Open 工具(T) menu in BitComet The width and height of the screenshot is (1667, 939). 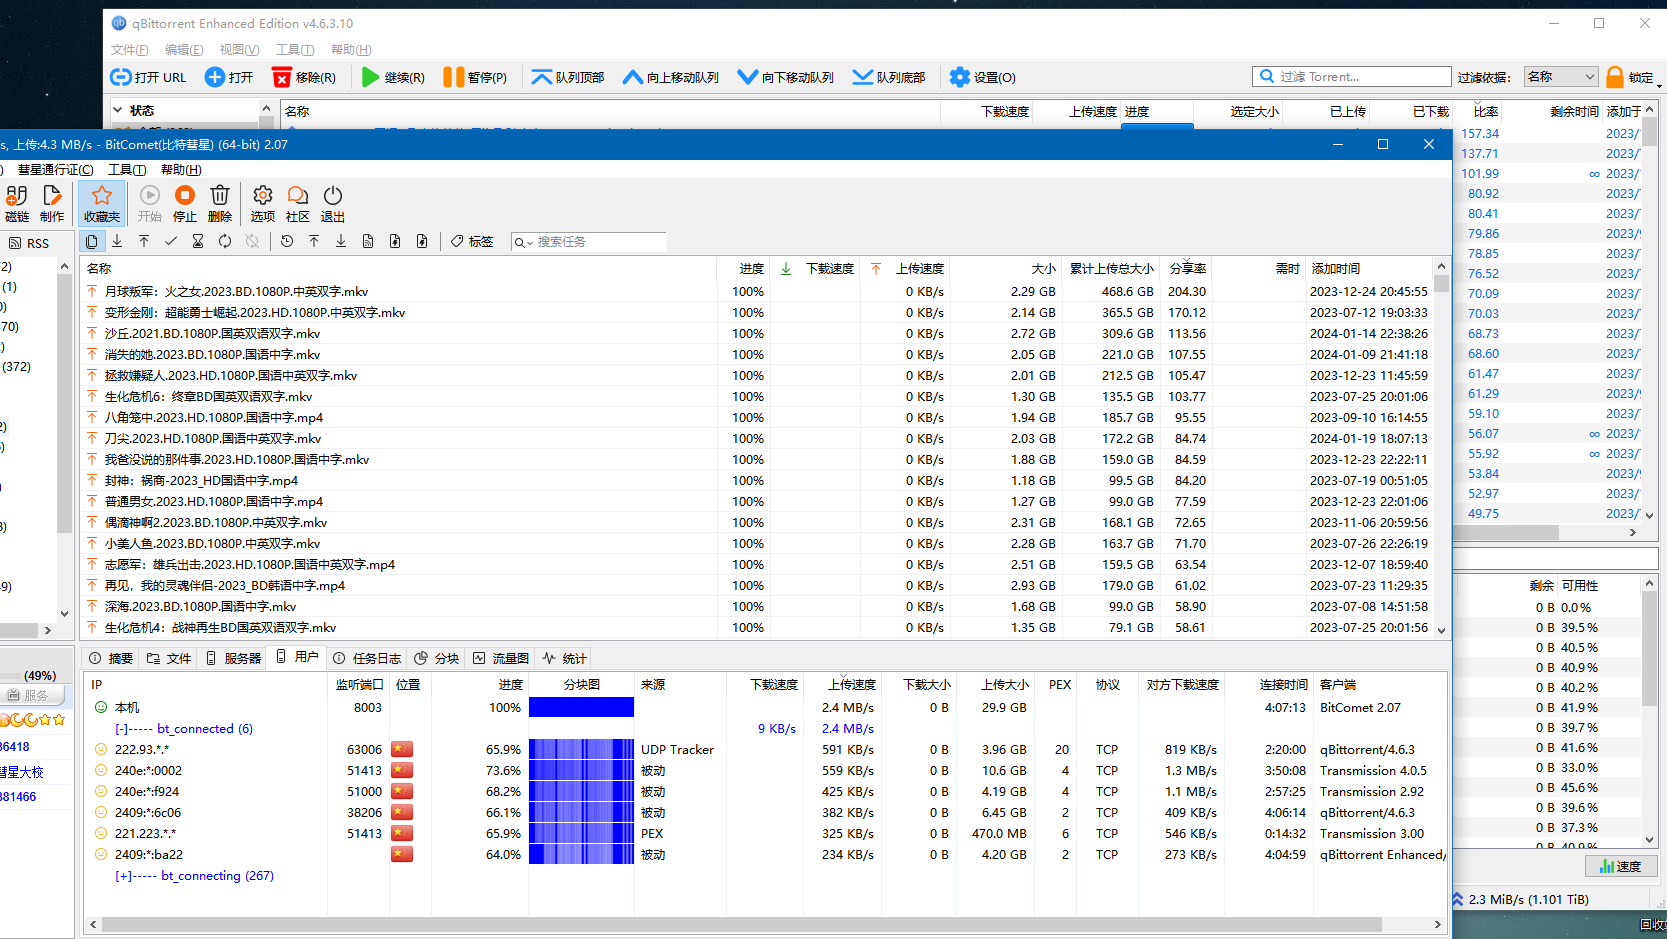point(127,170)
